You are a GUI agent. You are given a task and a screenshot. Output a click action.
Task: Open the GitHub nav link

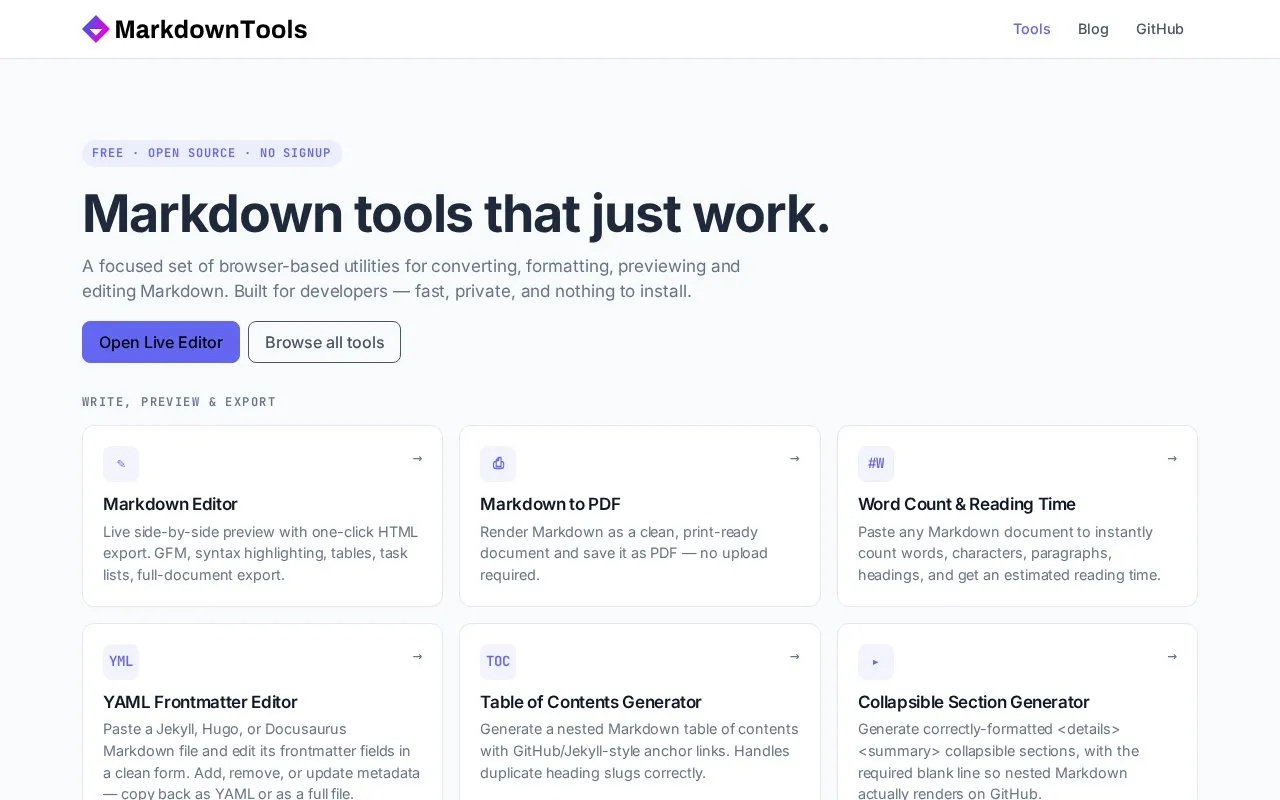click(x=1159, y=29)
